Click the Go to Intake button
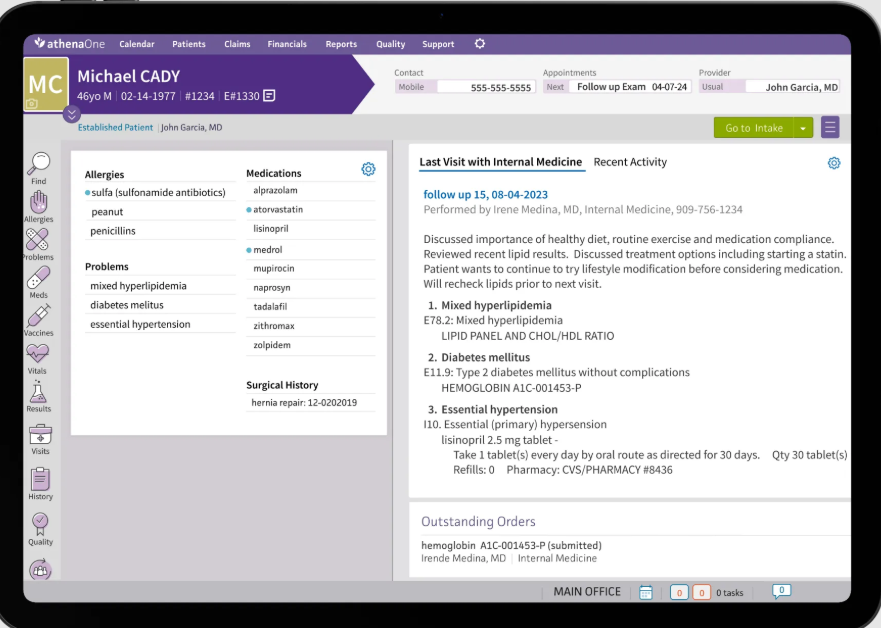Viewport: 881px width, 628px height. [753, 128]
